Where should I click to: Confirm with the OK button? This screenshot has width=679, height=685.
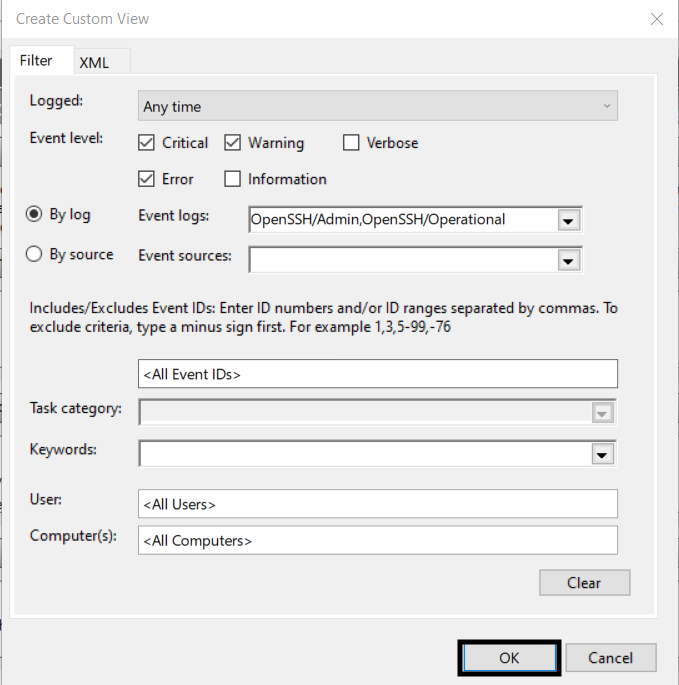click(x=509, y=658)
